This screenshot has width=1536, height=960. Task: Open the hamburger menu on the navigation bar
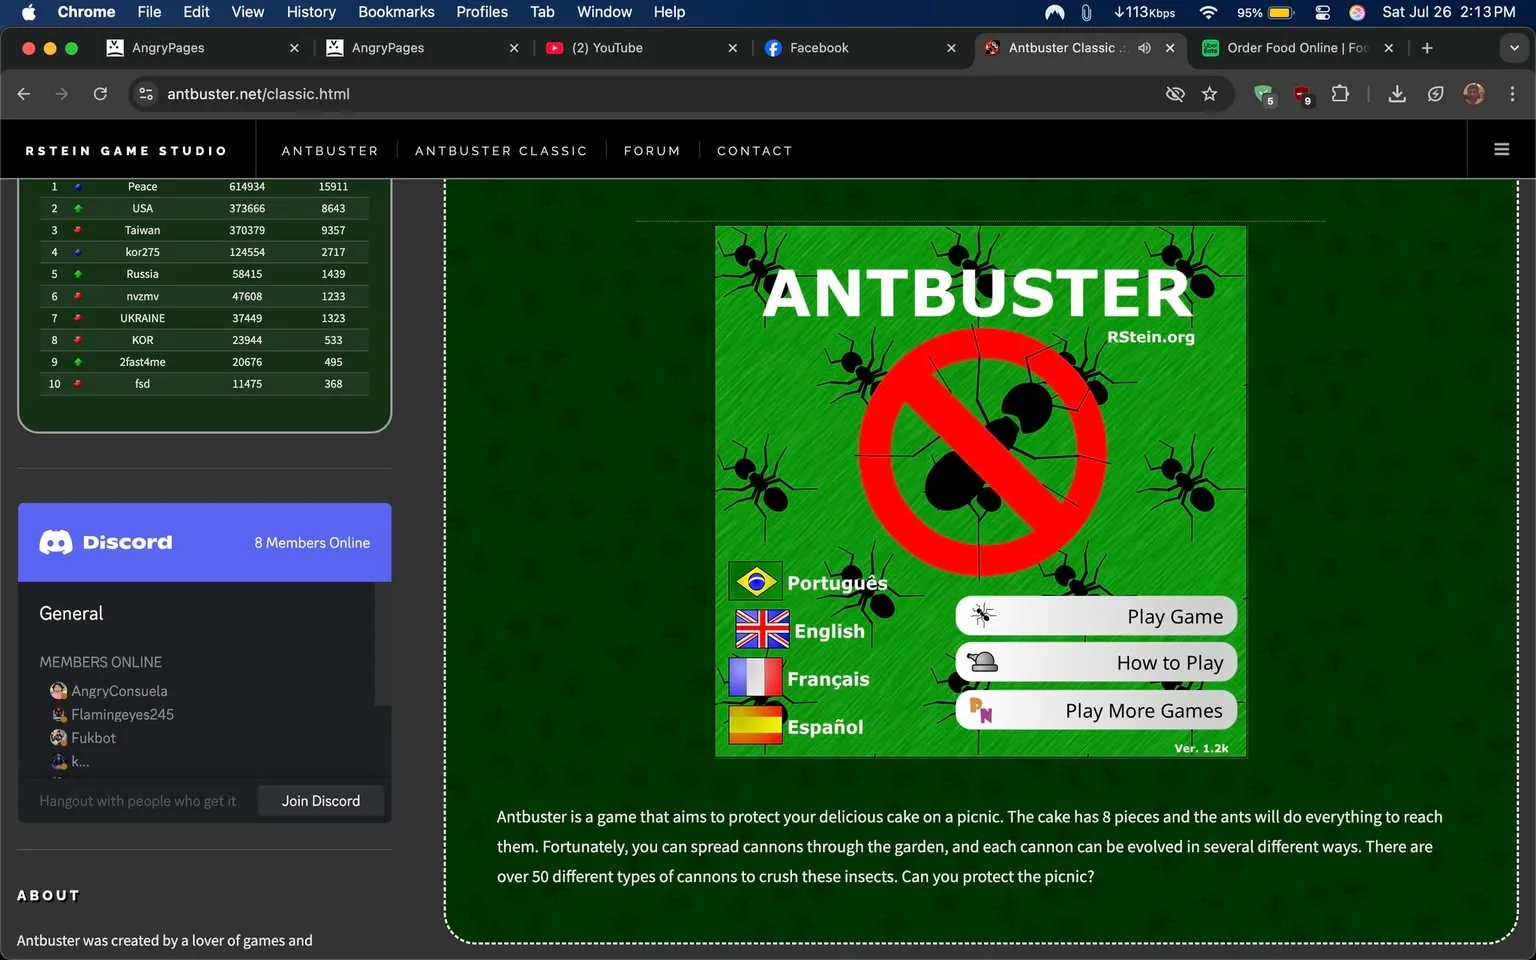[1501, 148]
